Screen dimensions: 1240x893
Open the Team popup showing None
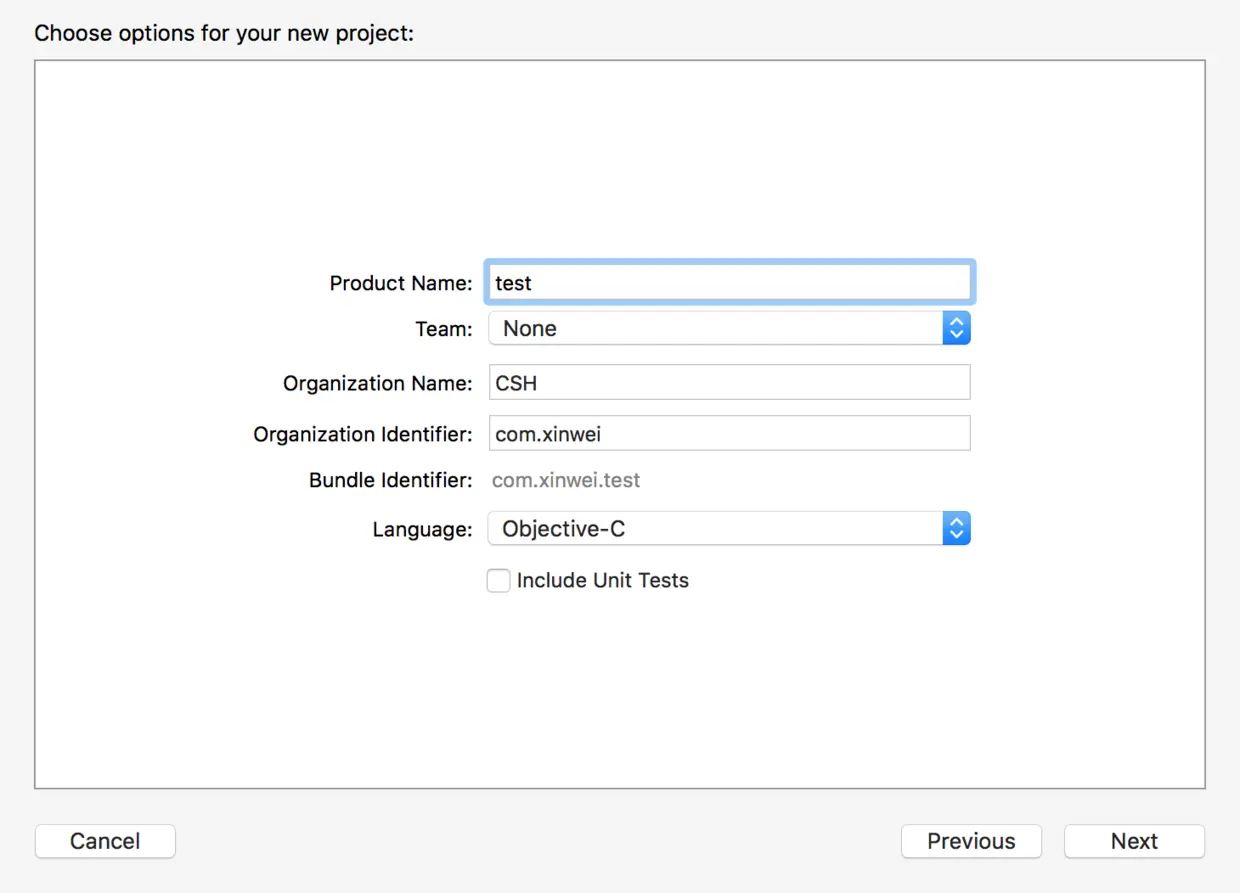715,328
